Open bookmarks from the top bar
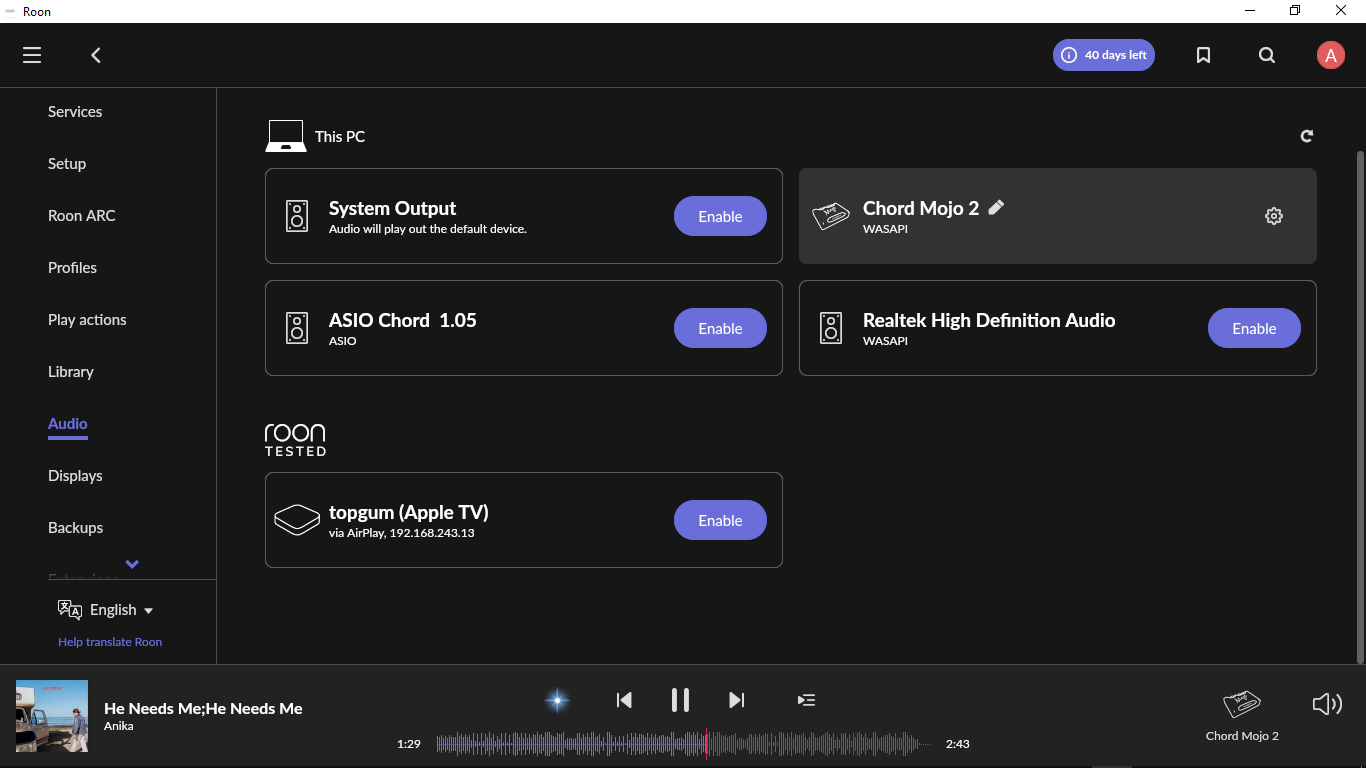This screenshot has height=768, width=1366. (x=1203, y=55)
